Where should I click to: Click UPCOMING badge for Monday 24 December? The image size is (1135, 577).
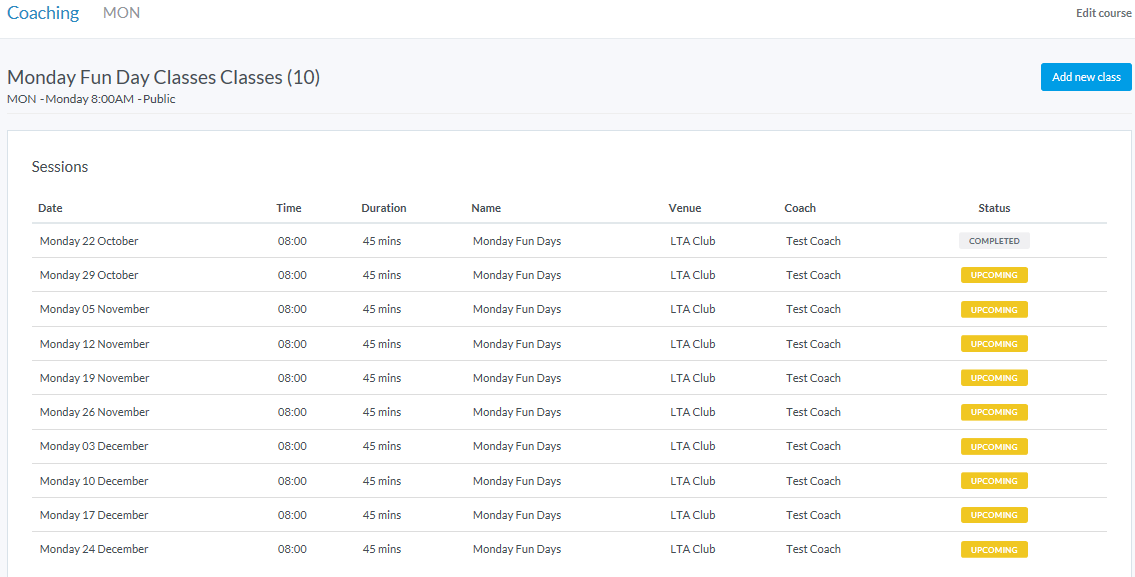point(993,550)
